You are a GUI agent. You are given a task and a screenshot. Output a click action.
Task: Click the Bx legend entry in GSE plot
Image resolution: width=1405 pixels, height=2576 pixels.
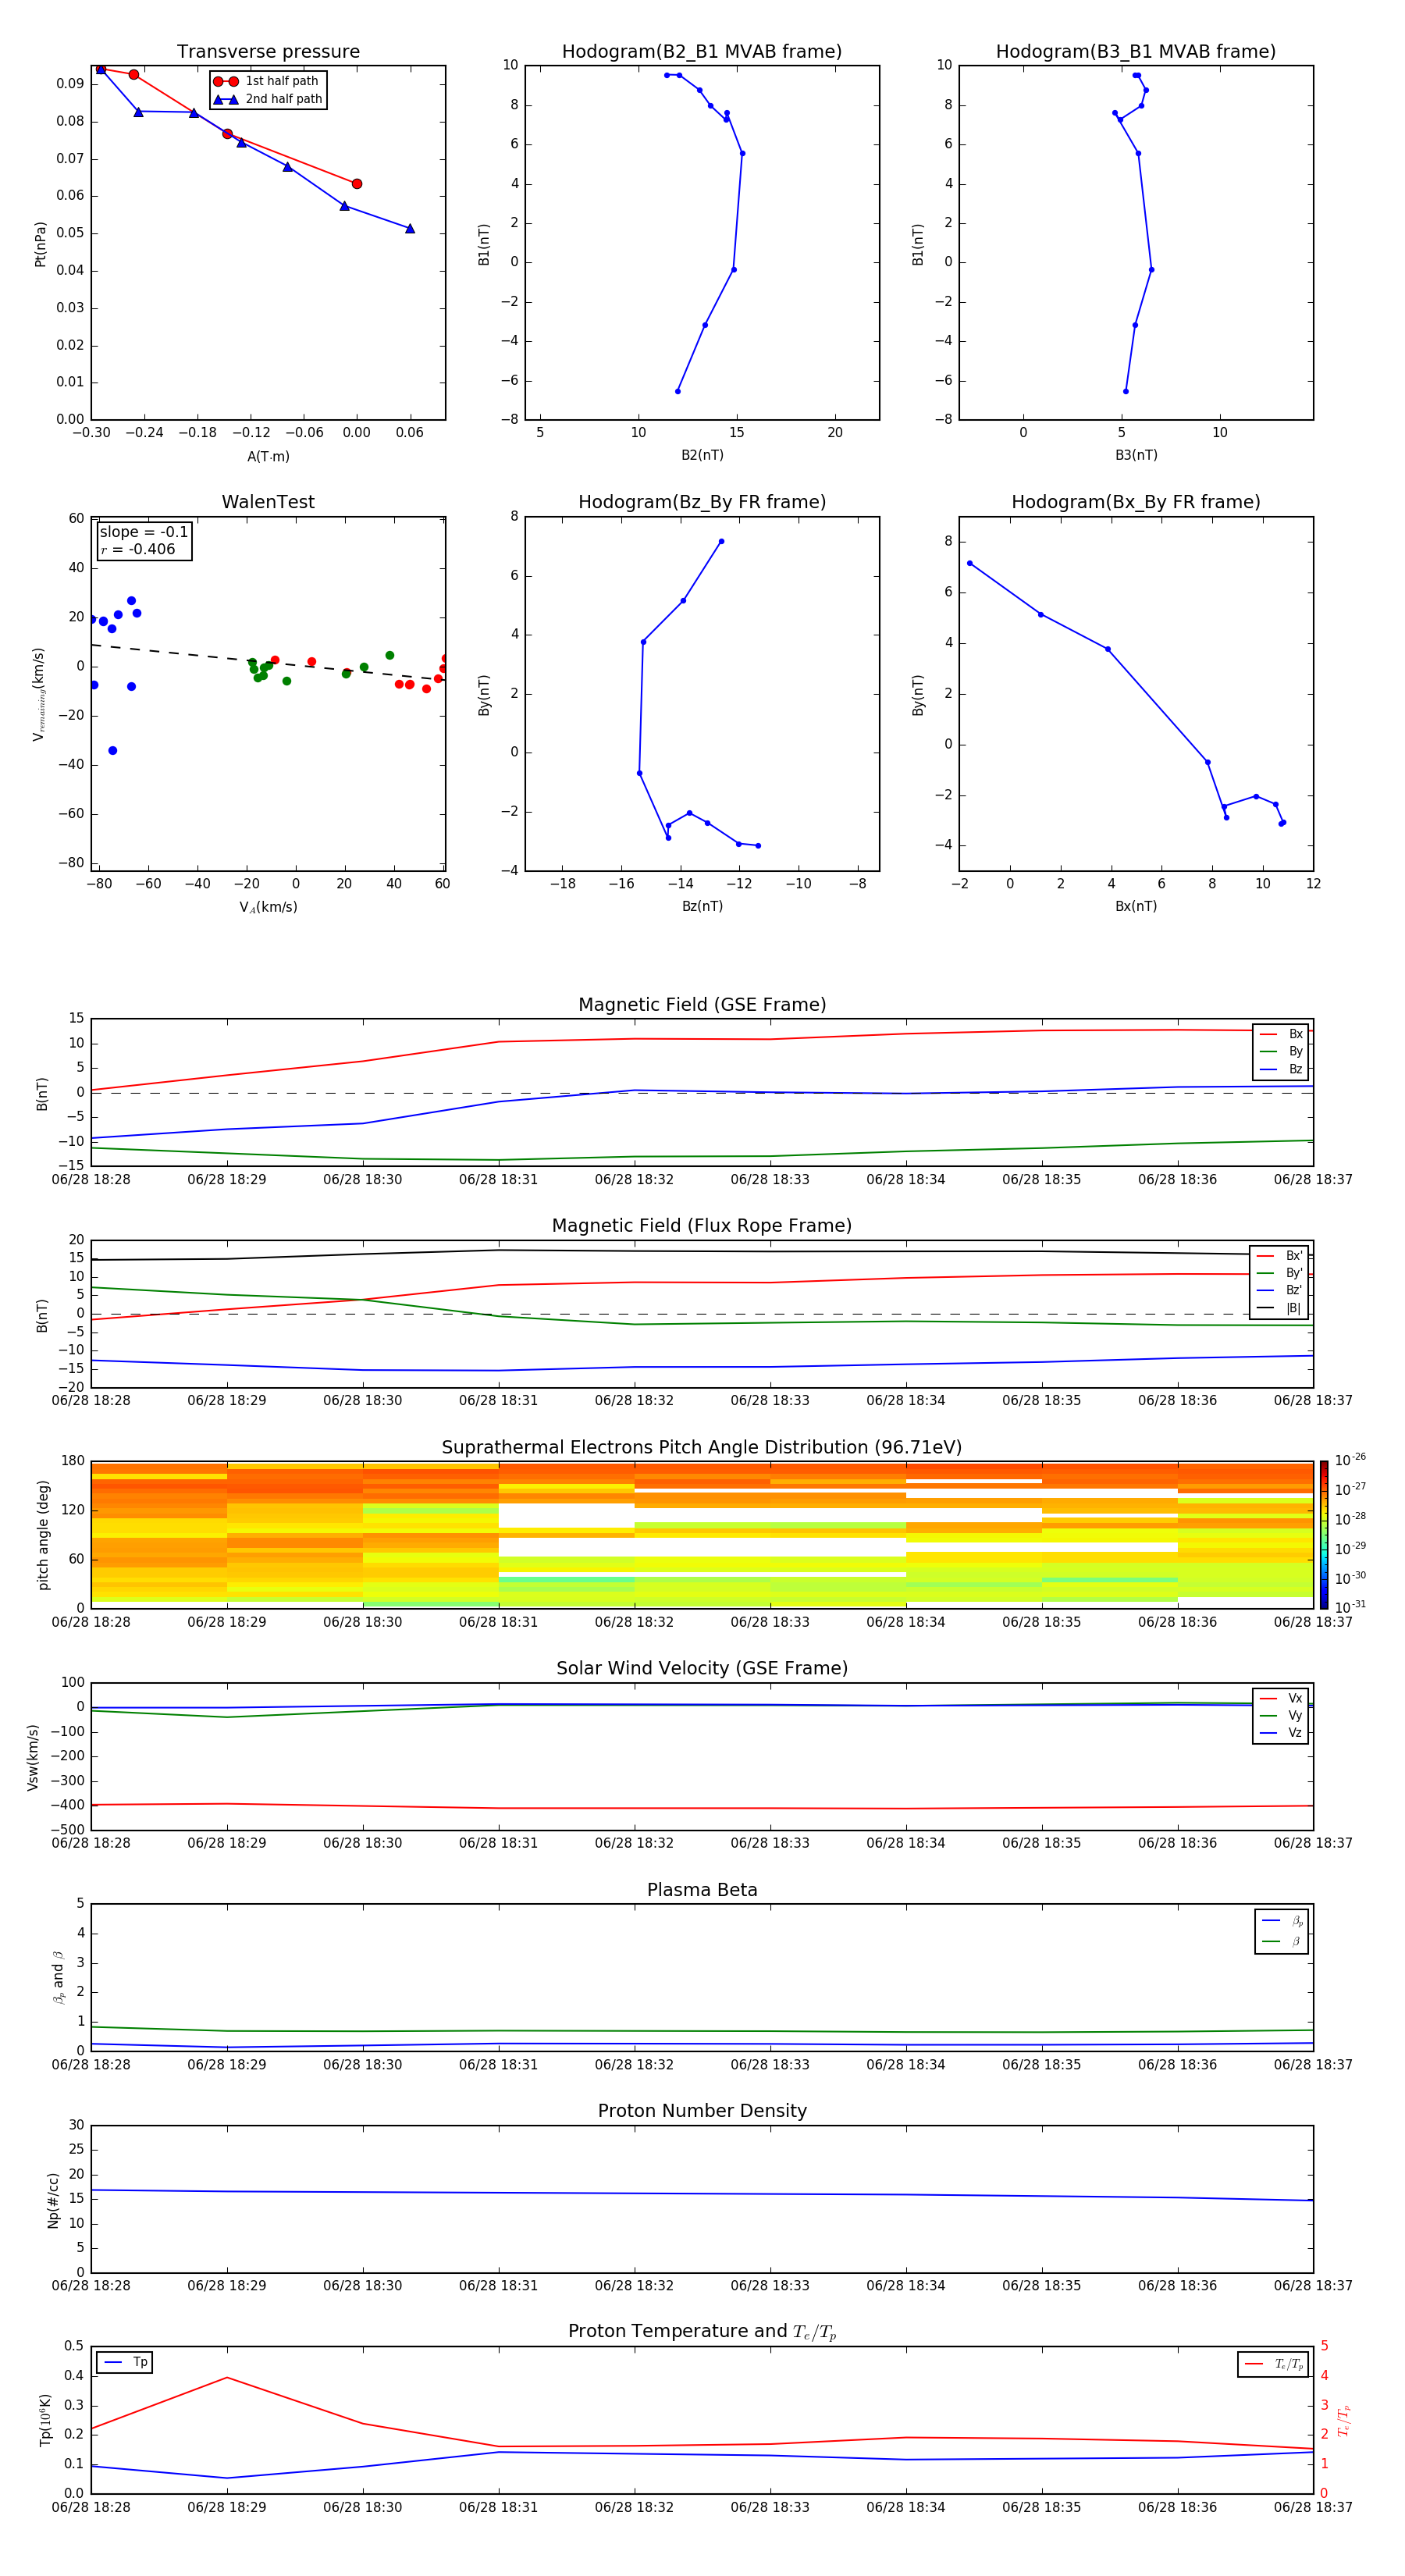tap(1282, 1034)
